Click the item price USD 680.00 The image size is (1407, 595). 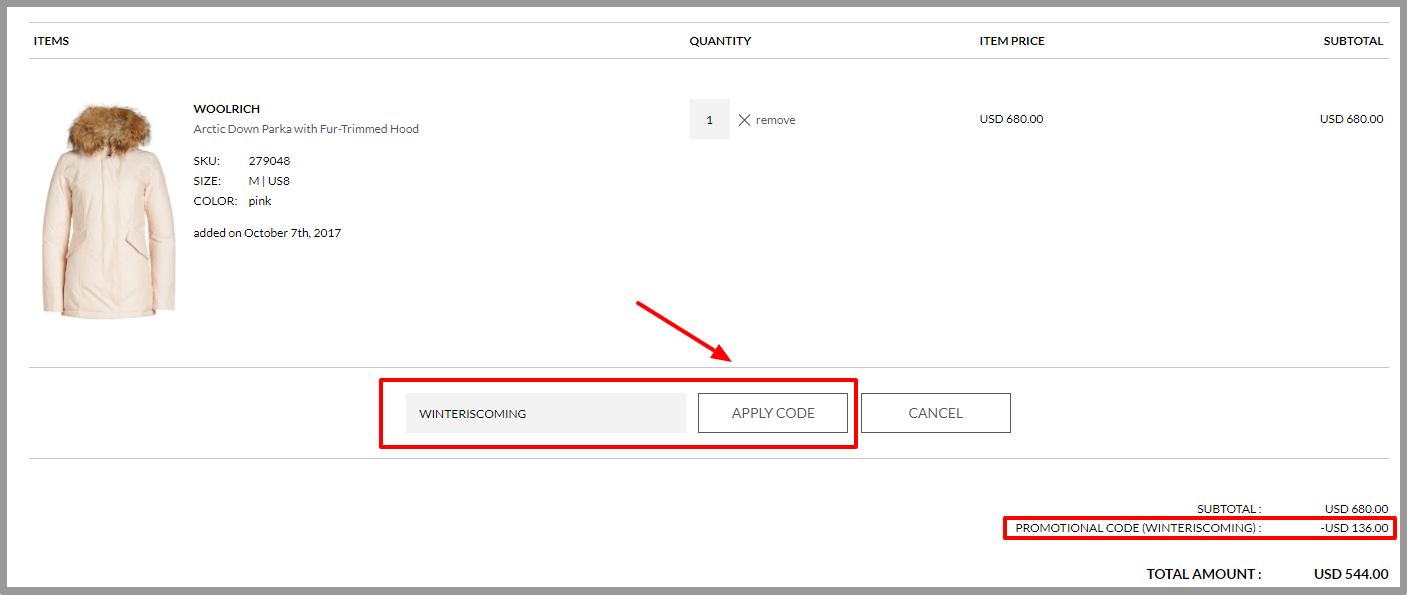(1011, 119)
